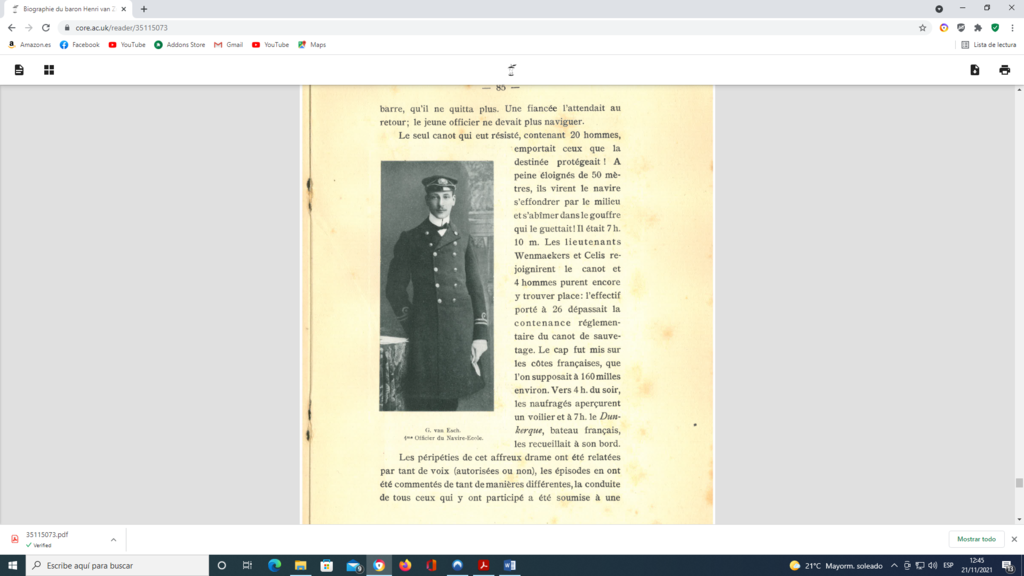
Task: Open the Windows Start menu
Action: click(12, 566)
